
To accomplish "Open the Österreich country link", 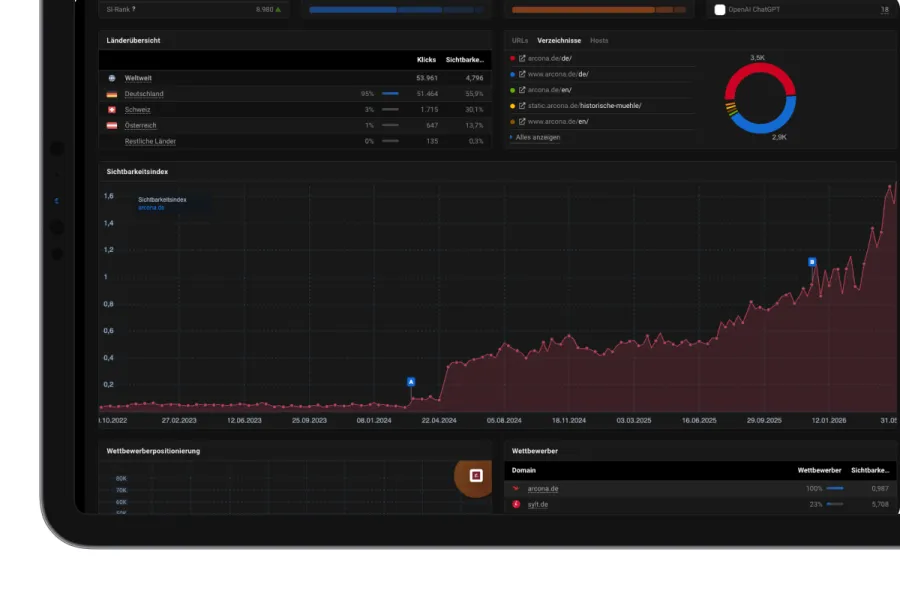I will [x=140, y=125].
